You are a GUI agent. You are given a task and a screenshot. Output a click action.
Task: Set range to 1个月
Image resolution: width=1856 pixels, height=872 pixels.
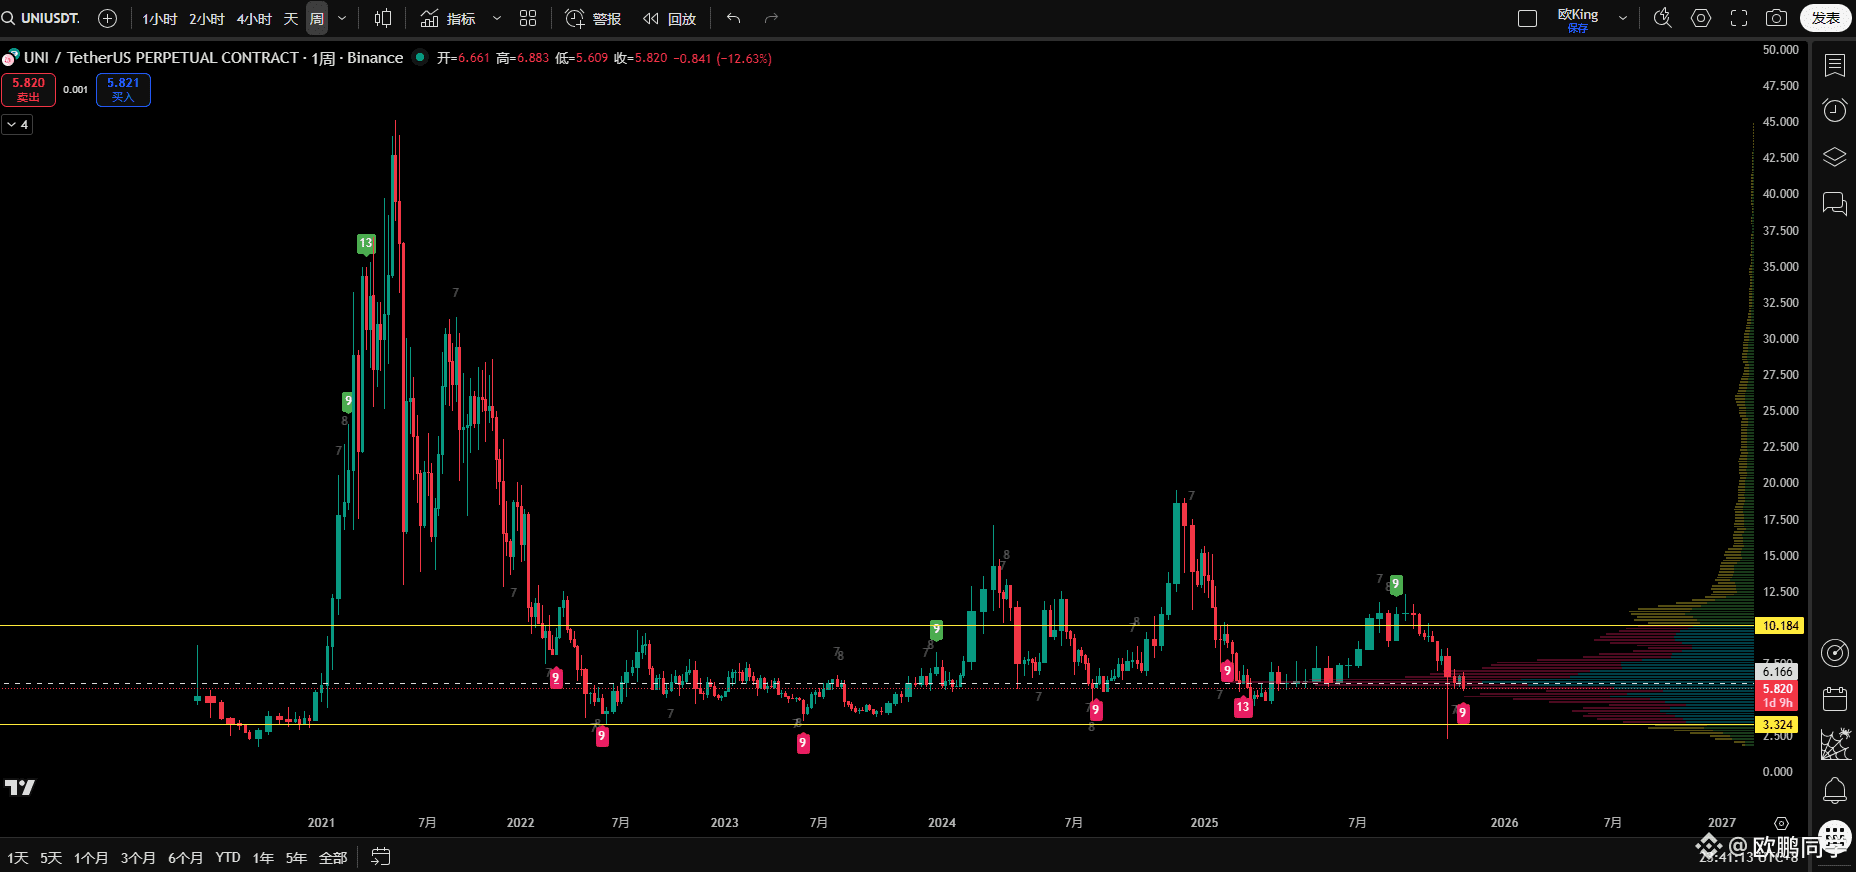(x=91, y=857)
